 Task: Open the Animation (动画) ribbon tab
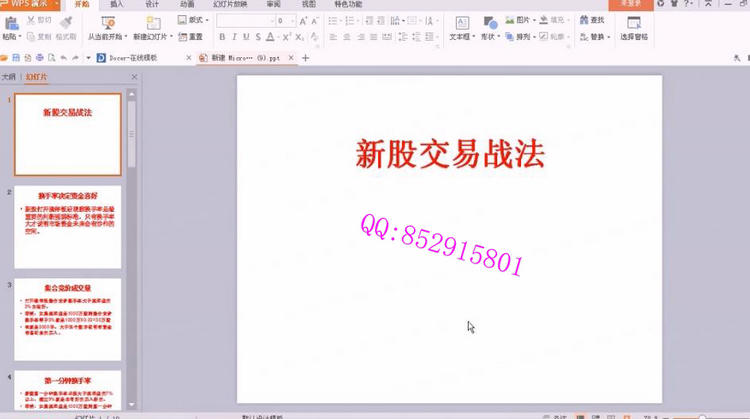point(187,4)
